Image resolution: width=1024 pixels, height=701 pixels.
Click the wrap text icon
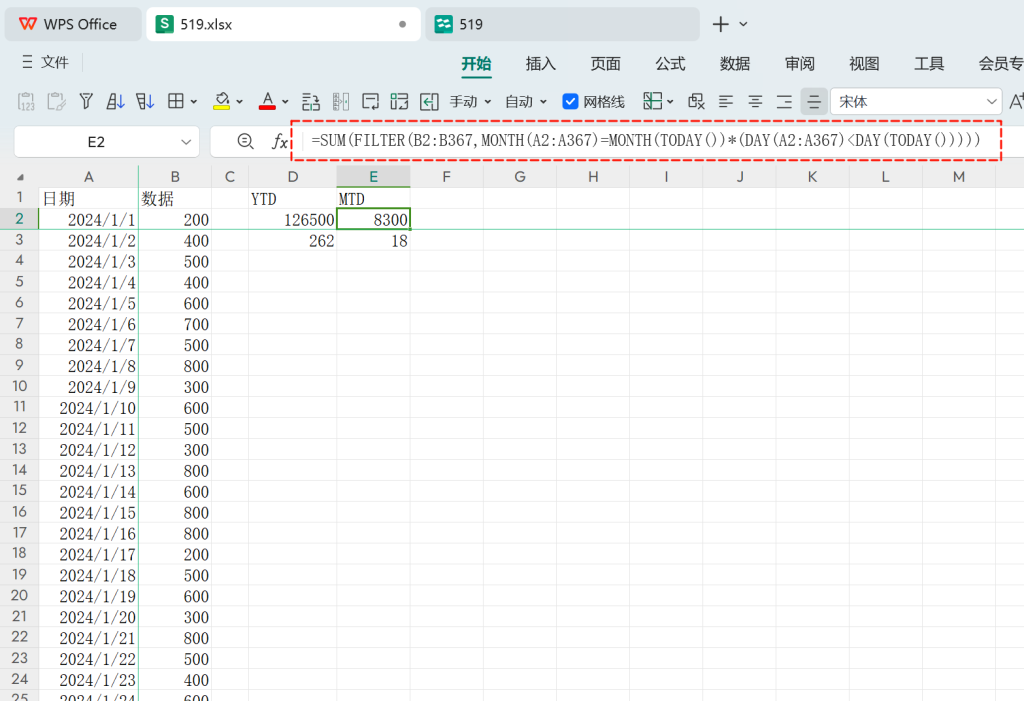(x=370, y=101)
